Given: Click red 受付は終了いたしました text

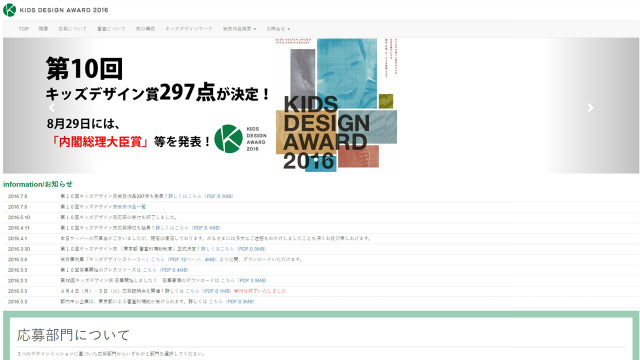Looking at the screenshot, I should pyautogui.click(x=260, y=291).
